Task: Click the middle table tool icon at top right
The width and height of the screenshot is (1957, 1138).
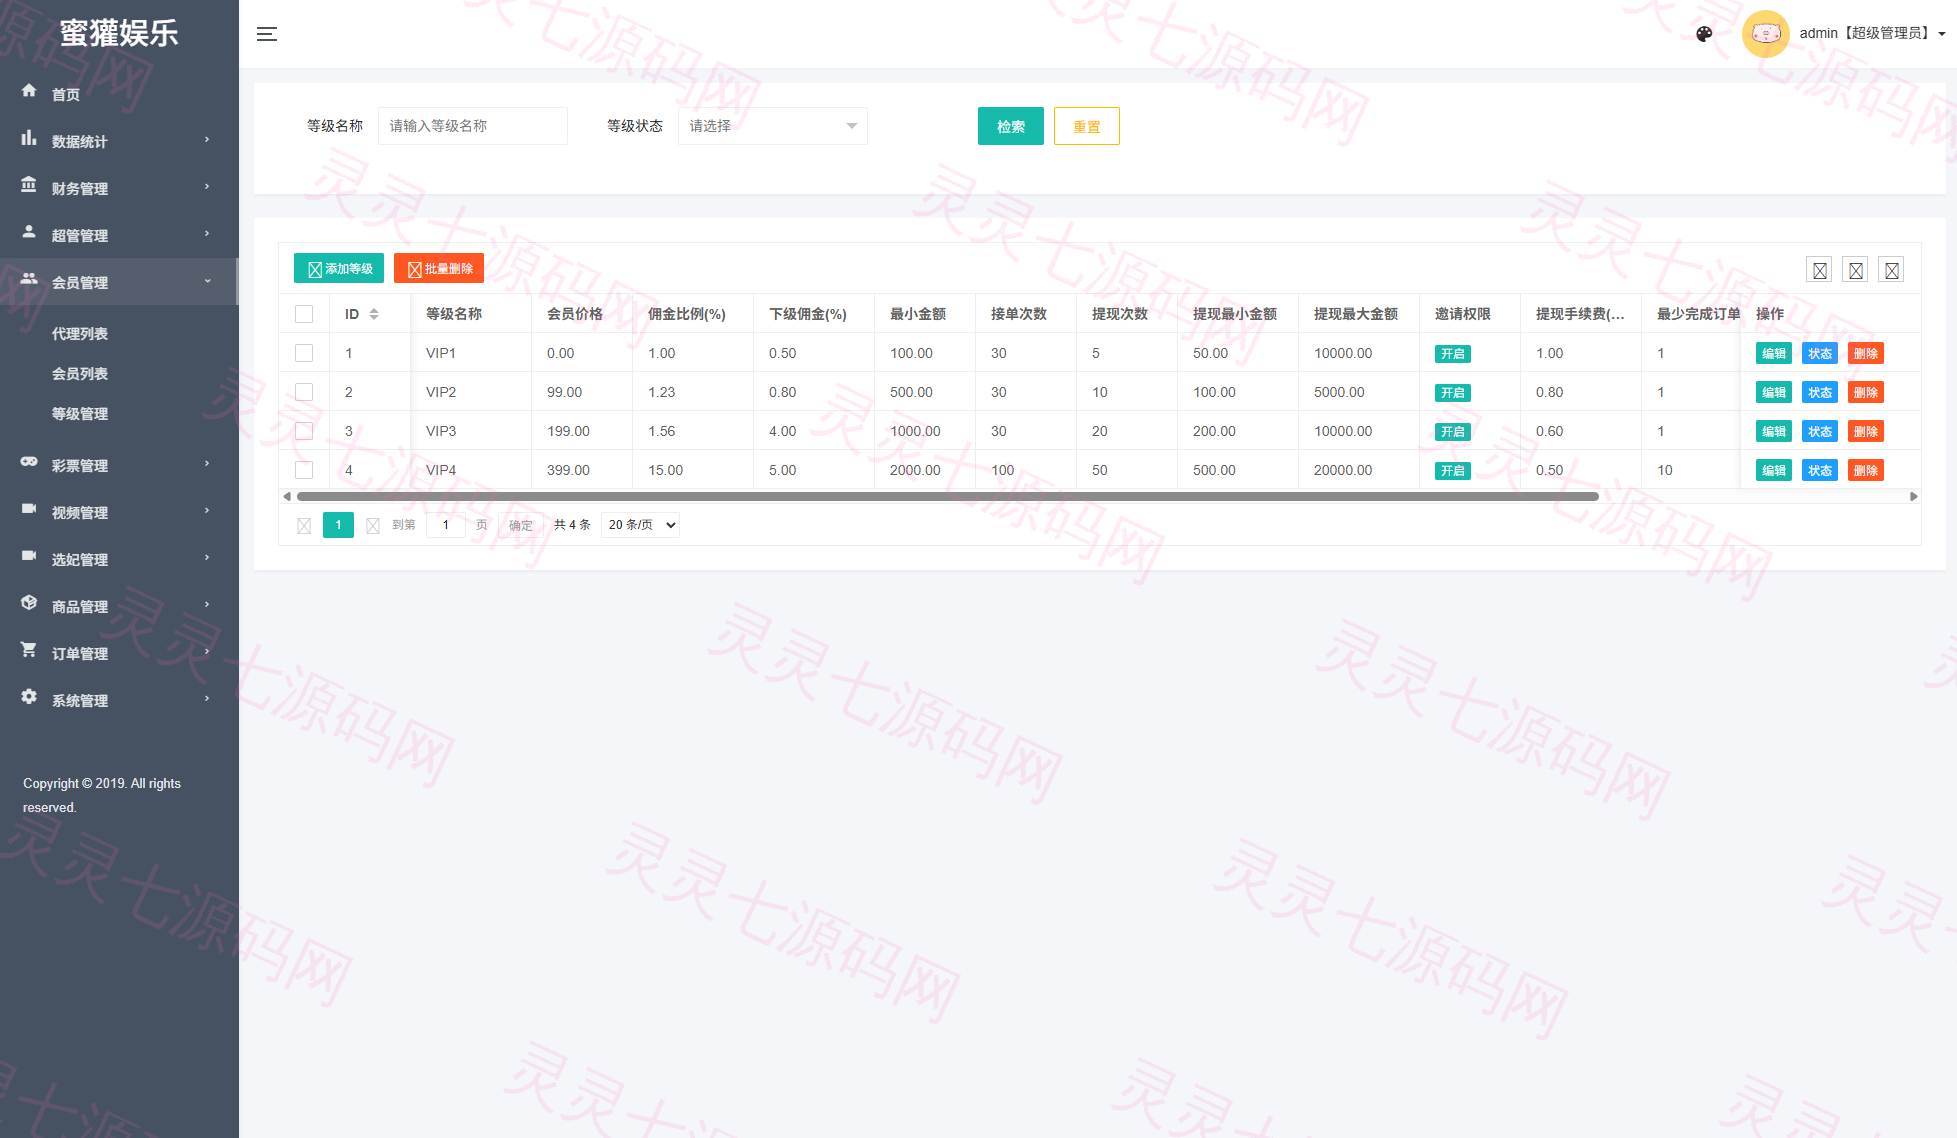Action: pos(1856,270)
